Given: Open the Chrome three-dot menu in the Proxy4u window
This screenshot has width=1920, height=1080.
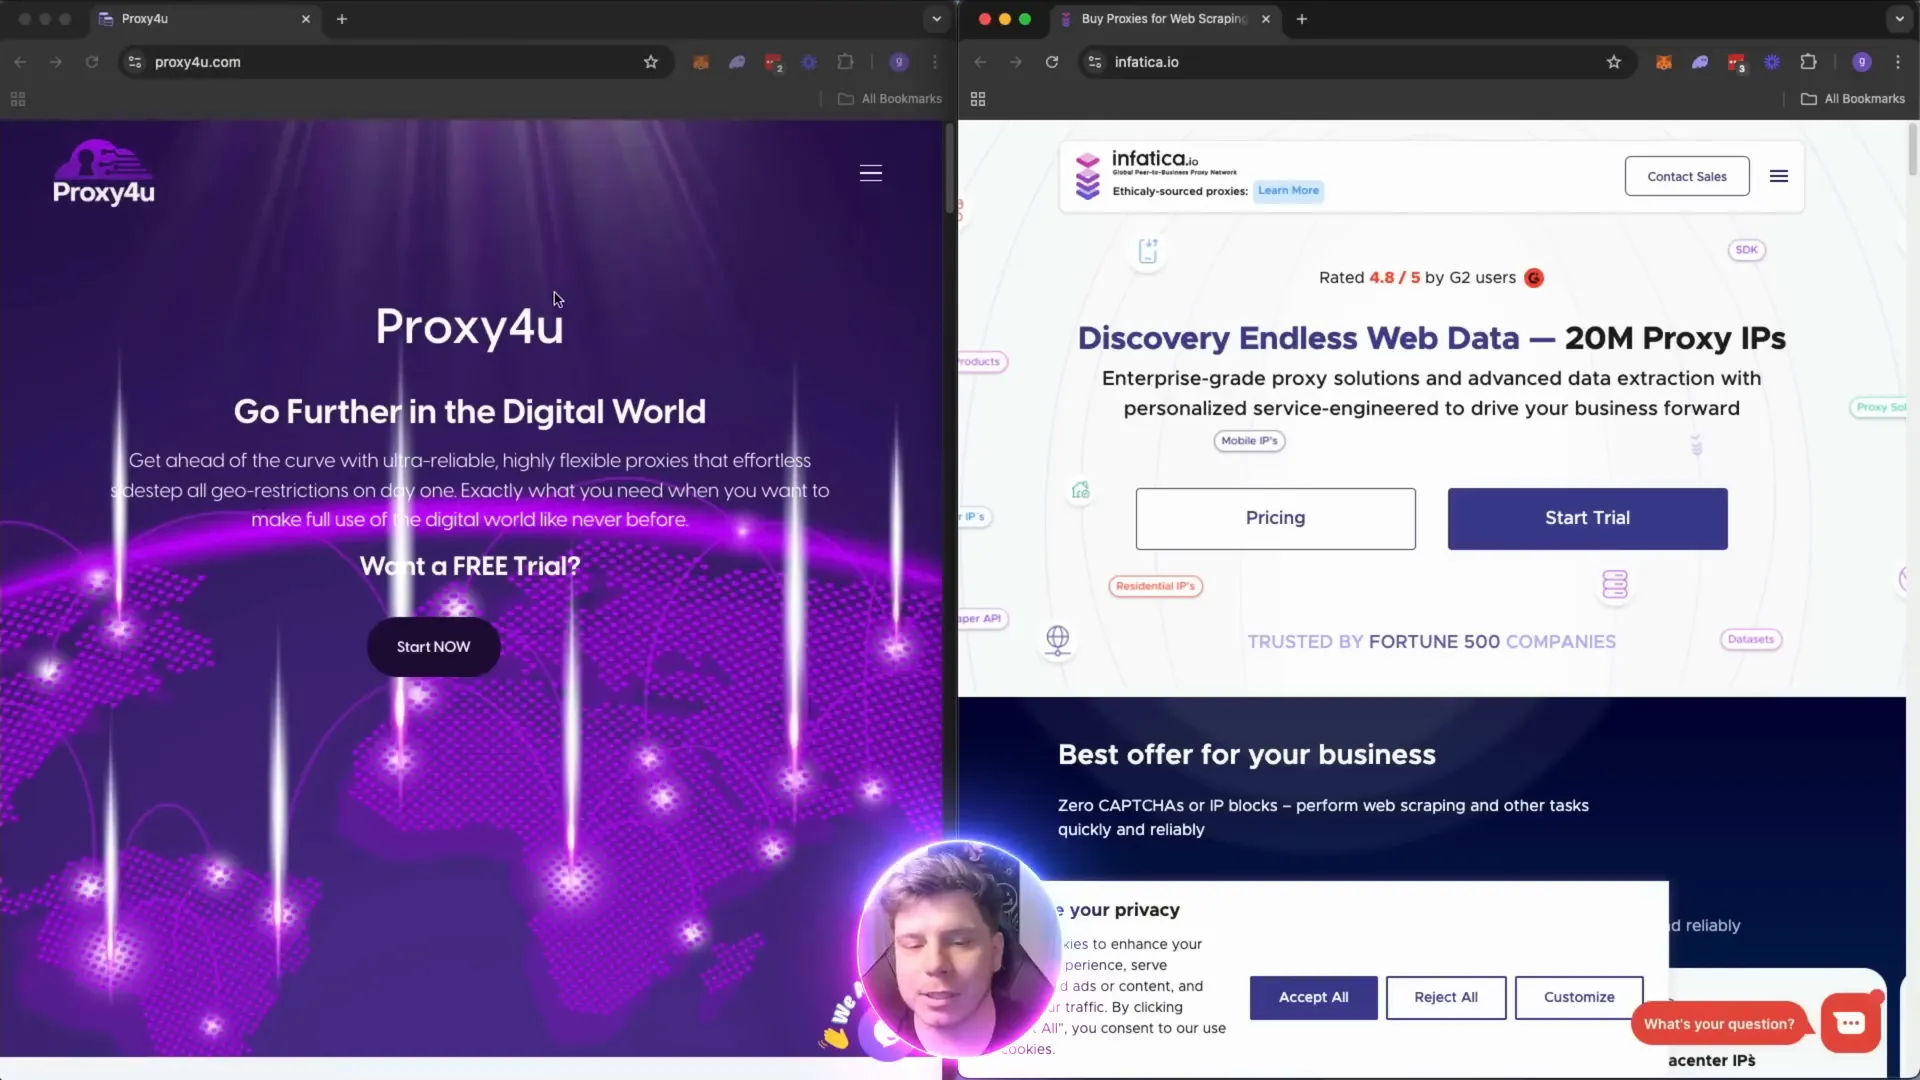Looking at the screenshot, I should coord(935,62).
